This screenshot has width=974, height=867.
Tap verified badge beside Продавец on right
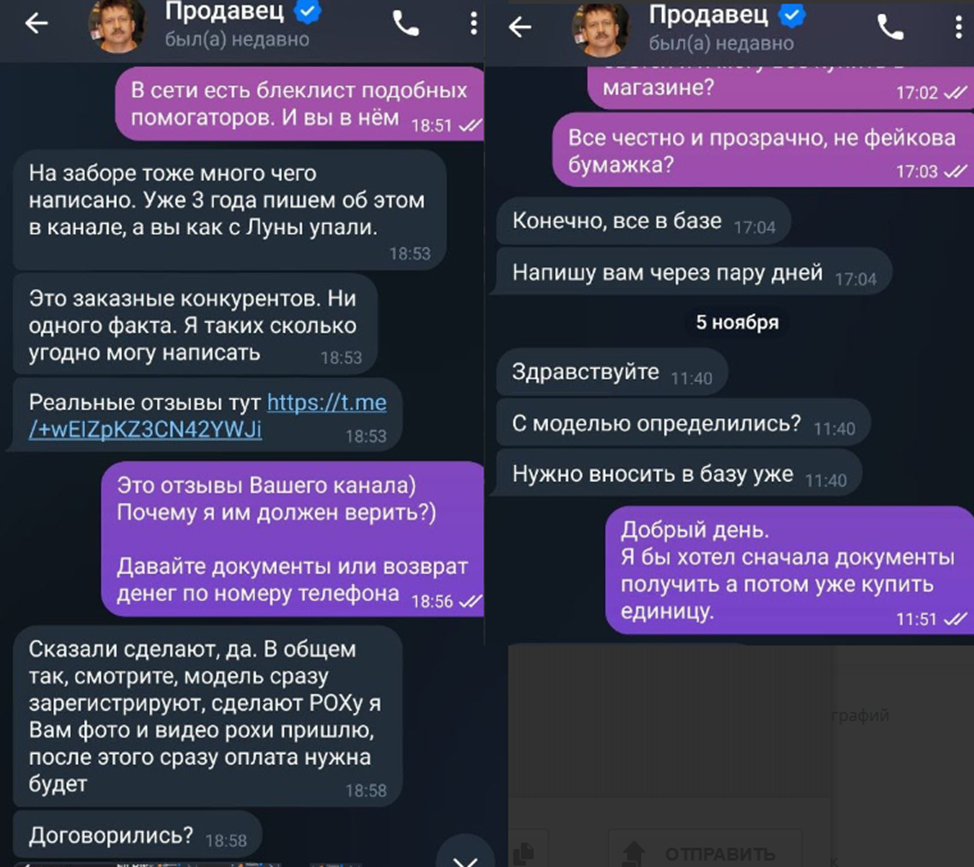tap(792, 14)
